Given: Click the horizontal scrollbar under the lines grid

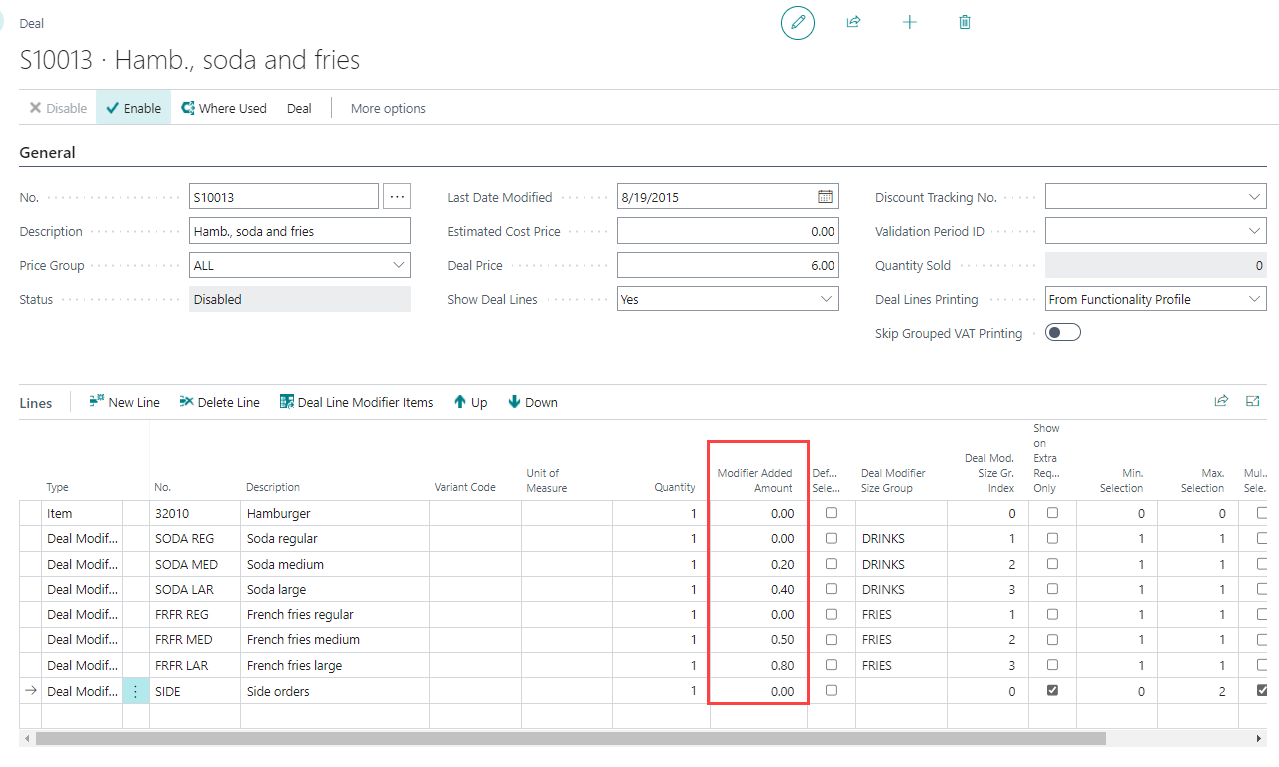Looking at the screenshot, I should point(570,738).
